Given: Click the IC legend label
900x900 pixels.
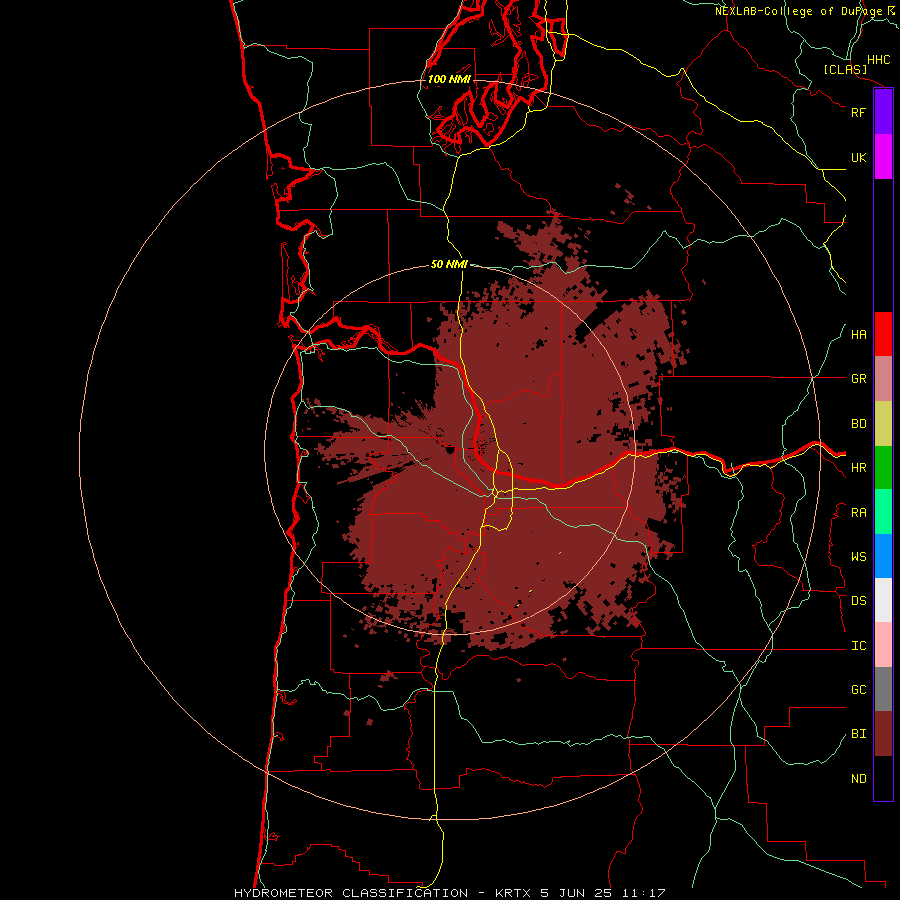Looking at the screenshot, I should coord(858,646).
